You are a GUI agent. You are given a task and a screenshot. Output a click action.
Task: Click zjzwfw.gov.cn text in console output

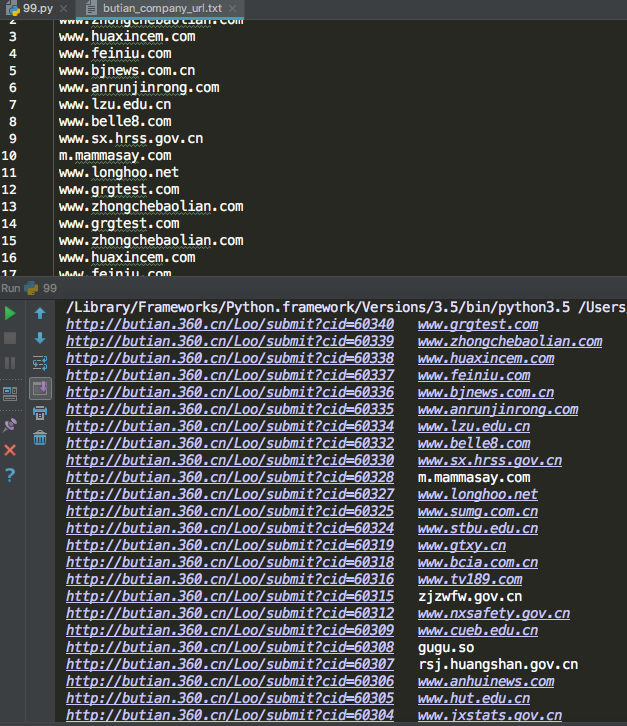(x=470, y=596)
